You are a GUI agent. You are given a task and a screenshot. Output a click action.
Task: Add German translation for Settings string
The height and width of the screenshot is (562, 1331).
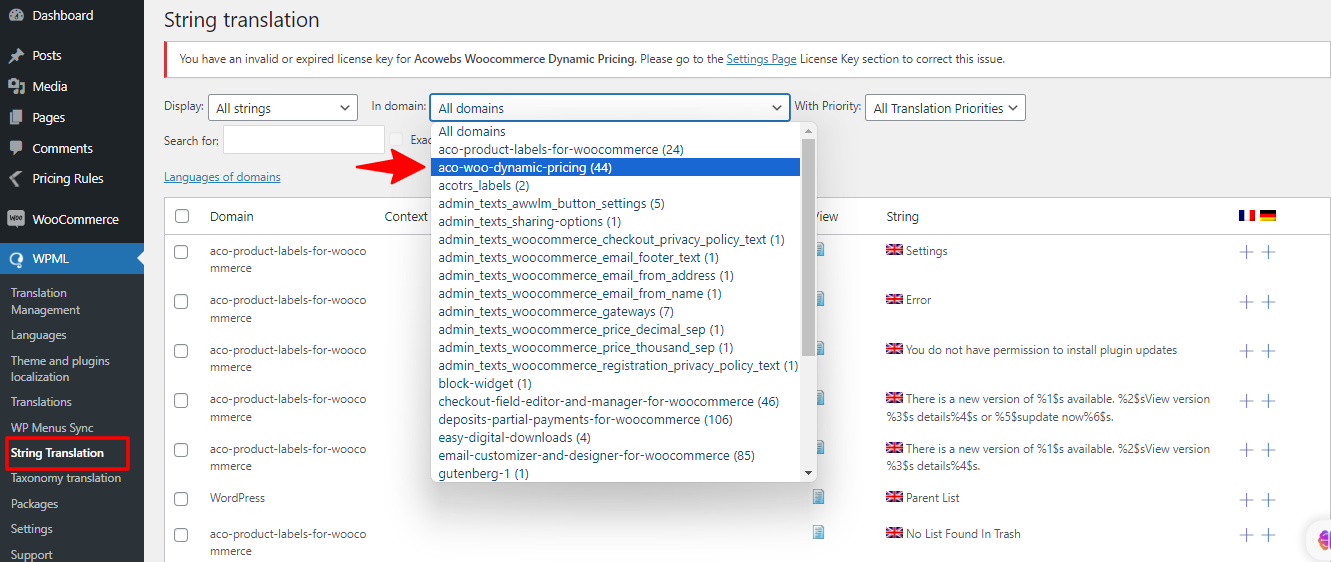[1268, 252]
